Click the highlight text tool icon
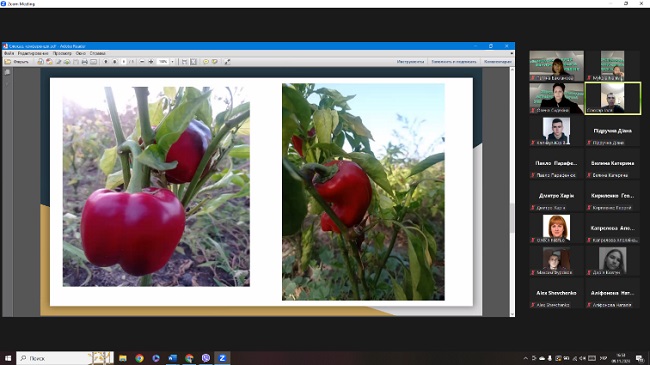Viewport: 650px width, 365px height. click(215, 61)
